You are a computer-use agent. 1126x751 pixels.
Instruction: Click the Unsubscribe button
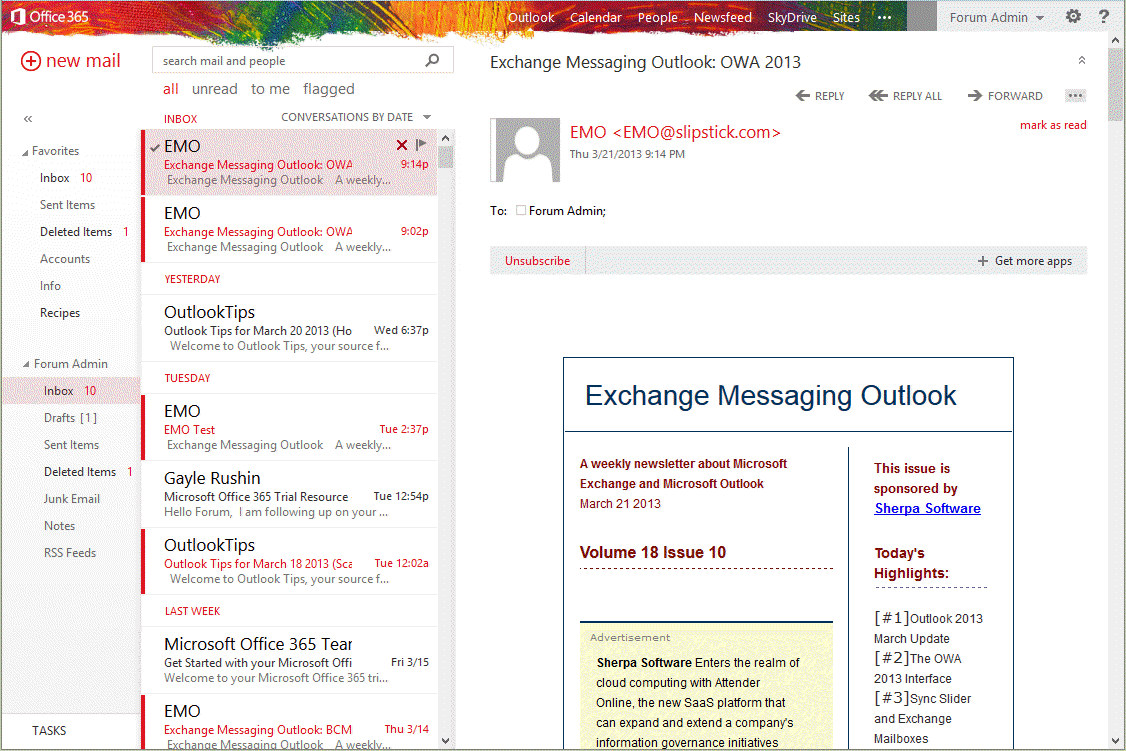point(537,261)
